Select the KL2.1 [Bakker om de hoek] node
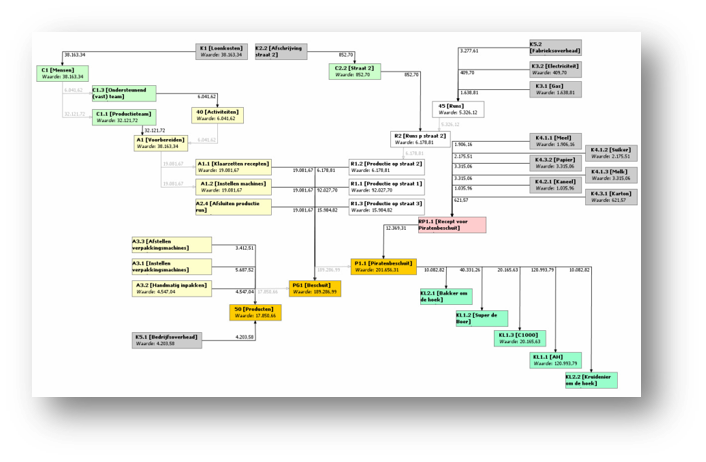 coord(446,297)
